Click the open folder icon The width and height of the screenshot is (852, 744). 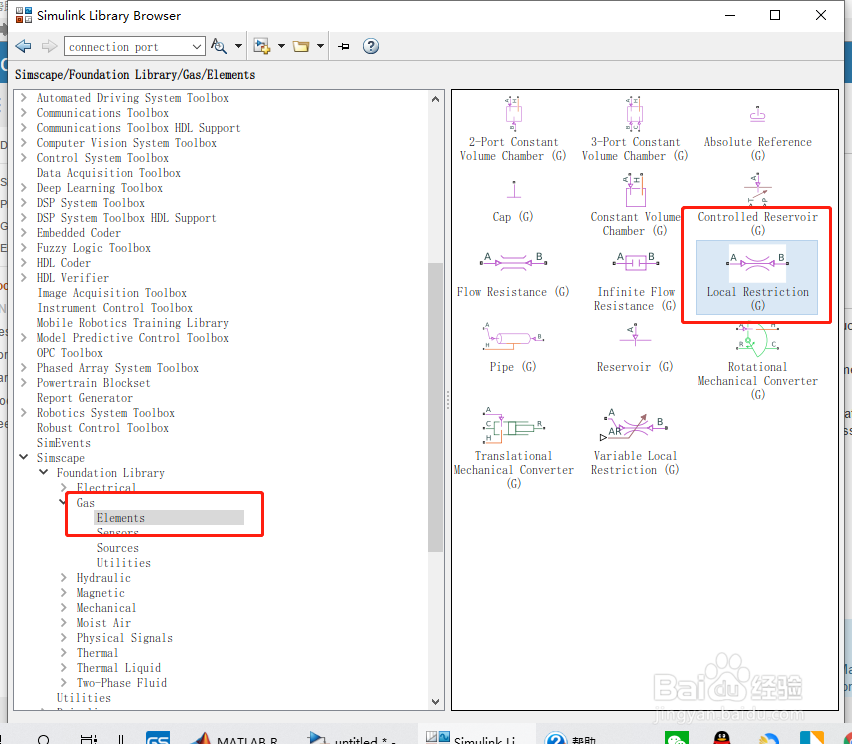click(301, 46)
